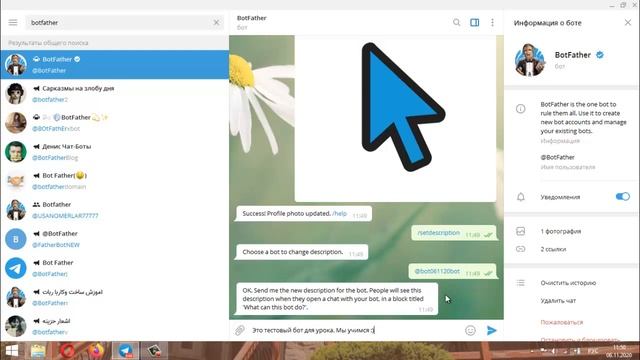Open the hamburger main menu

click(x=13, y=22)
